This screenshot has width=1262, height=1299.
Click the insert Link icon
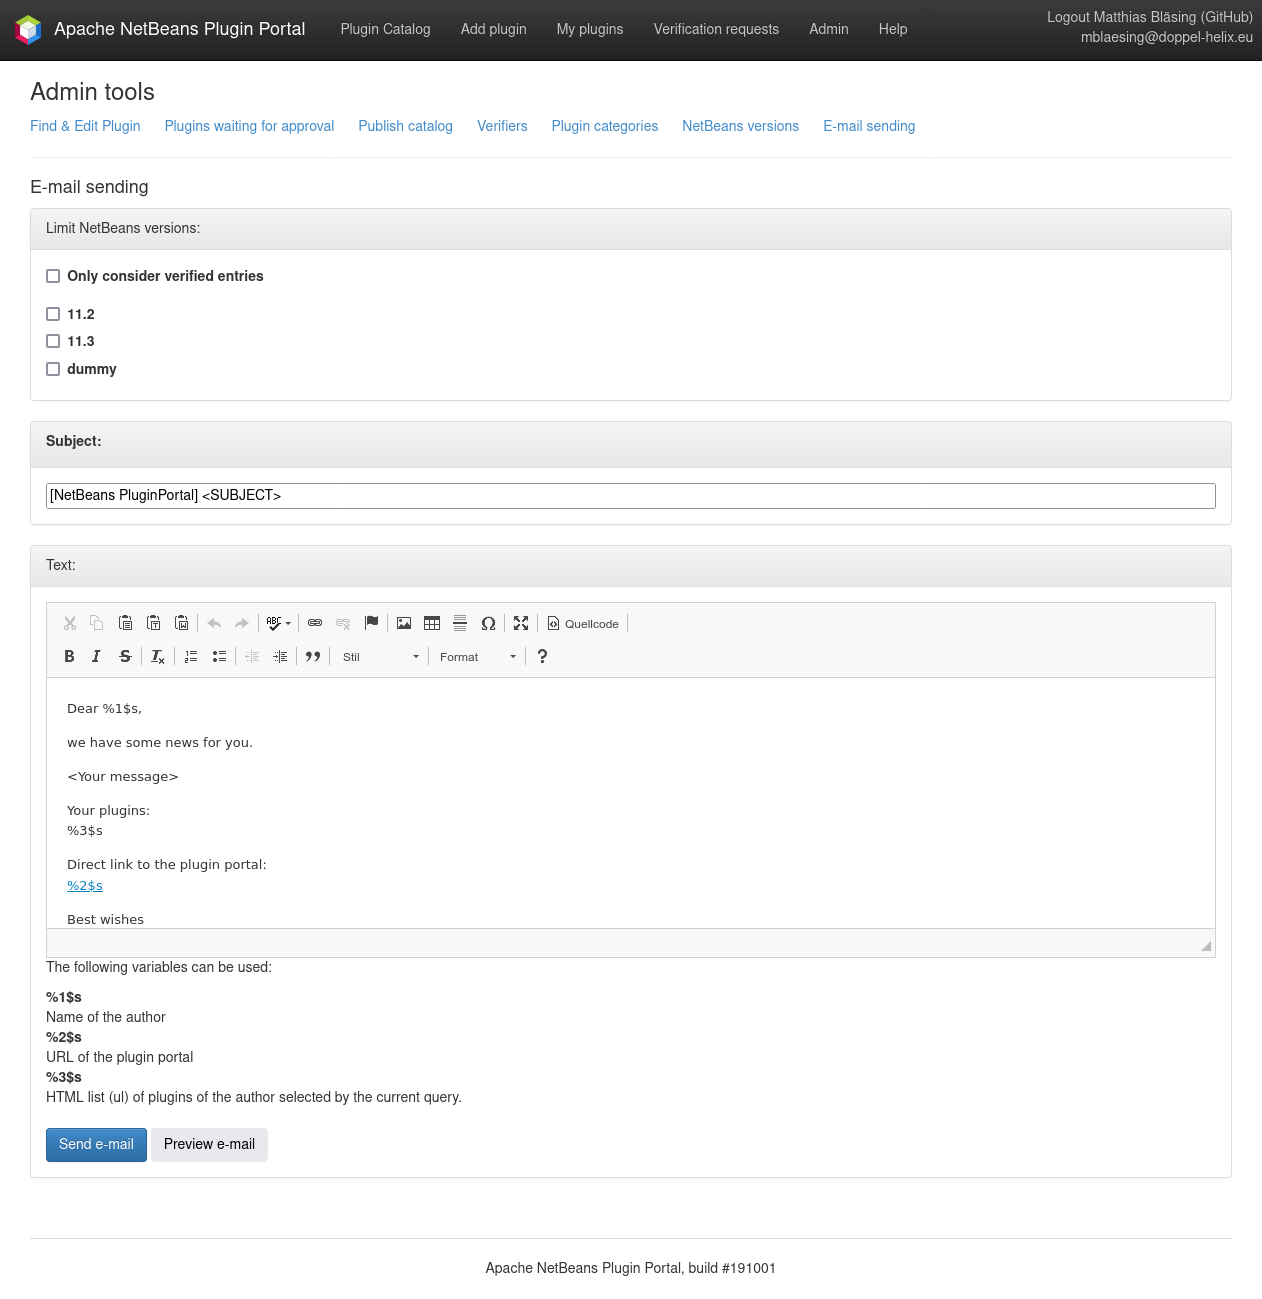tap(315, 623)
